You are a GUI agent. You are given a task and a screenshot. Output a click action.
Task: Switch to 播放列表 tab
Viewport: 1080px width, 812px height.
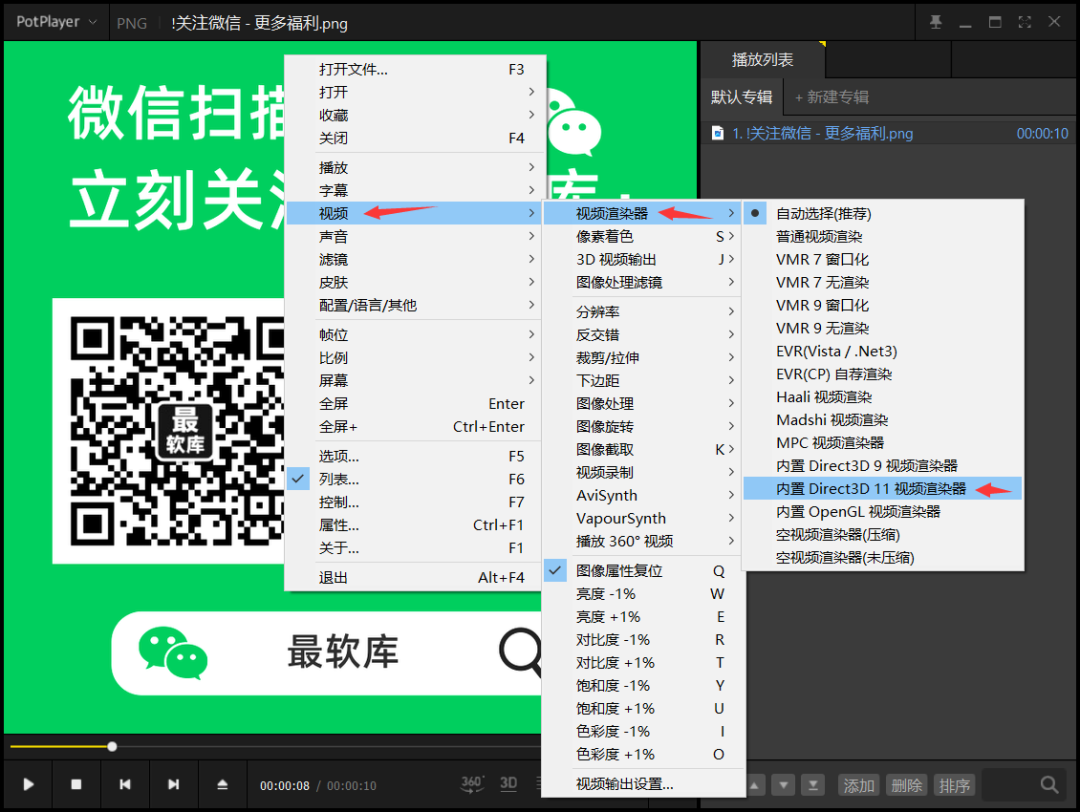tap(762, 60)
